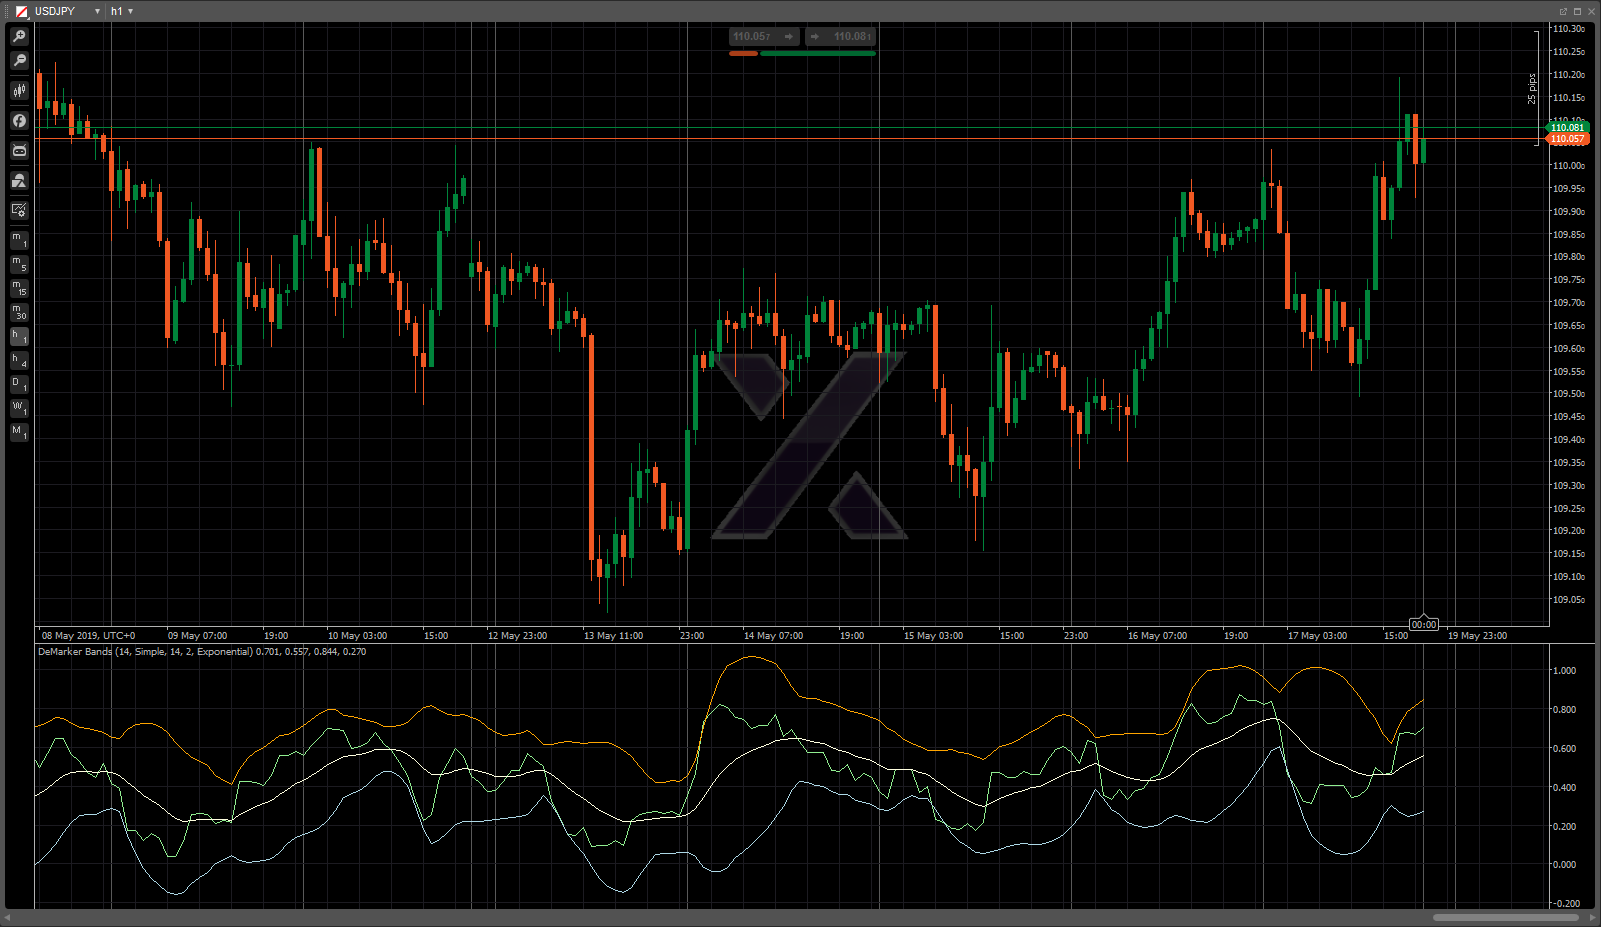Open the candlestick chart type icon
The image size is (1601, 927).
click(19, 90)
